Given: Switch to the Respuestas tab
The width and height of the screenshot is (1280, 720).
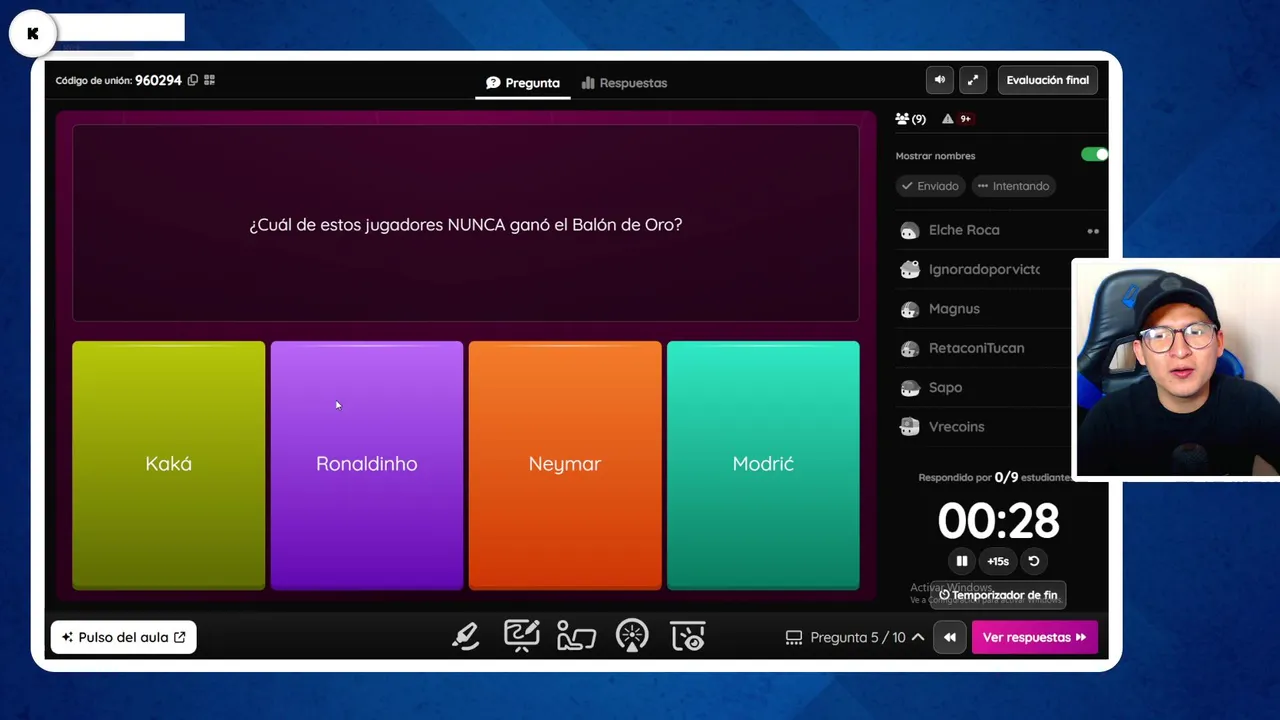Looking at the screenshot, I should (x=624, y=83).
